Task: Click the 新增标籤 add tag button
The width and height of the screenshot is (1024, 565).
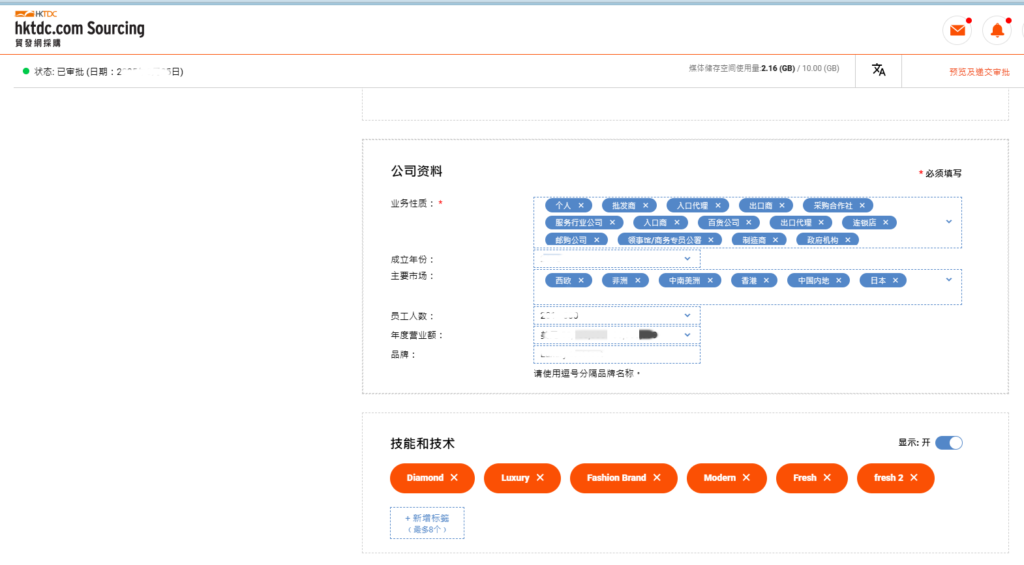Action: pyautogui.click(x=427, y=523)
